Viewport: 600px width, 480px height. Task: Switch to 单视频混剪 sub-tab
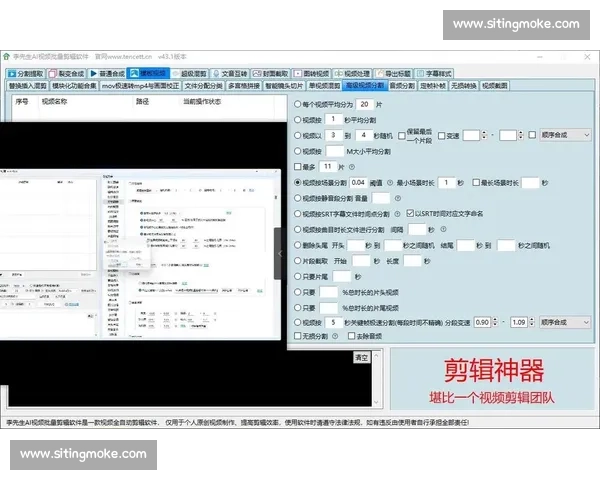[x=324, y=86]
